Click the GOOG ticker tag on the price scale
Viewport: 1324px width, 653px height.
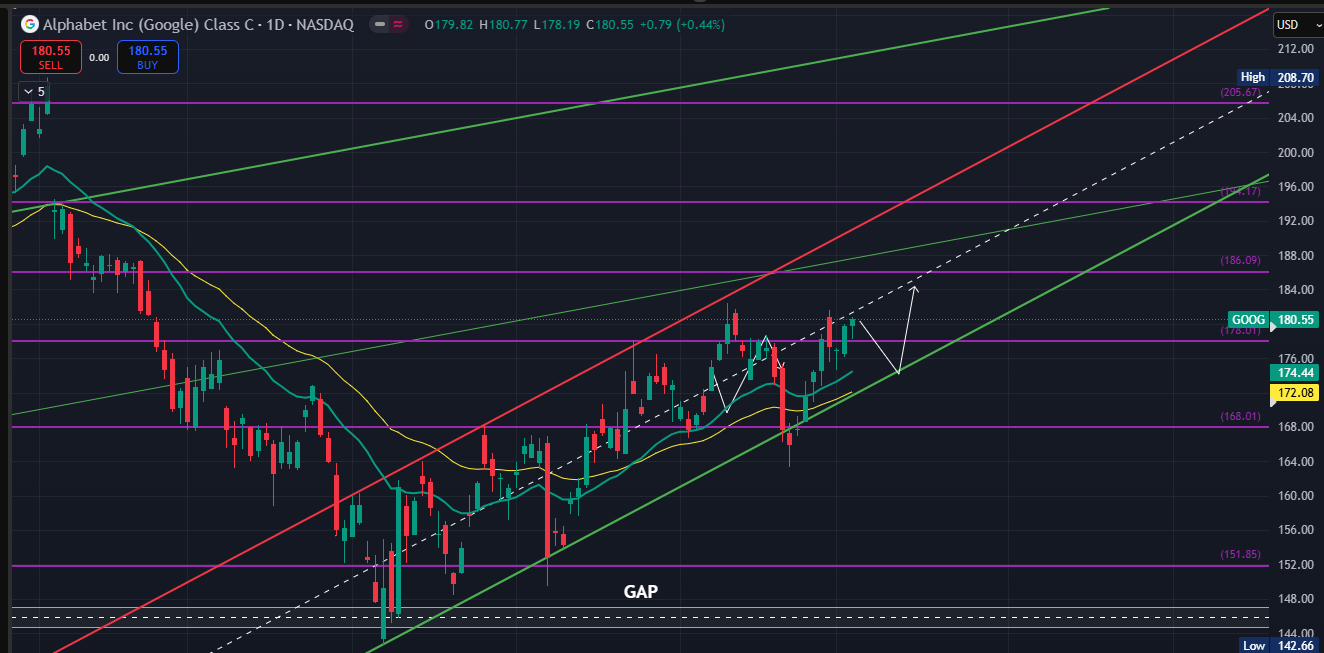tap(1248, 320)
